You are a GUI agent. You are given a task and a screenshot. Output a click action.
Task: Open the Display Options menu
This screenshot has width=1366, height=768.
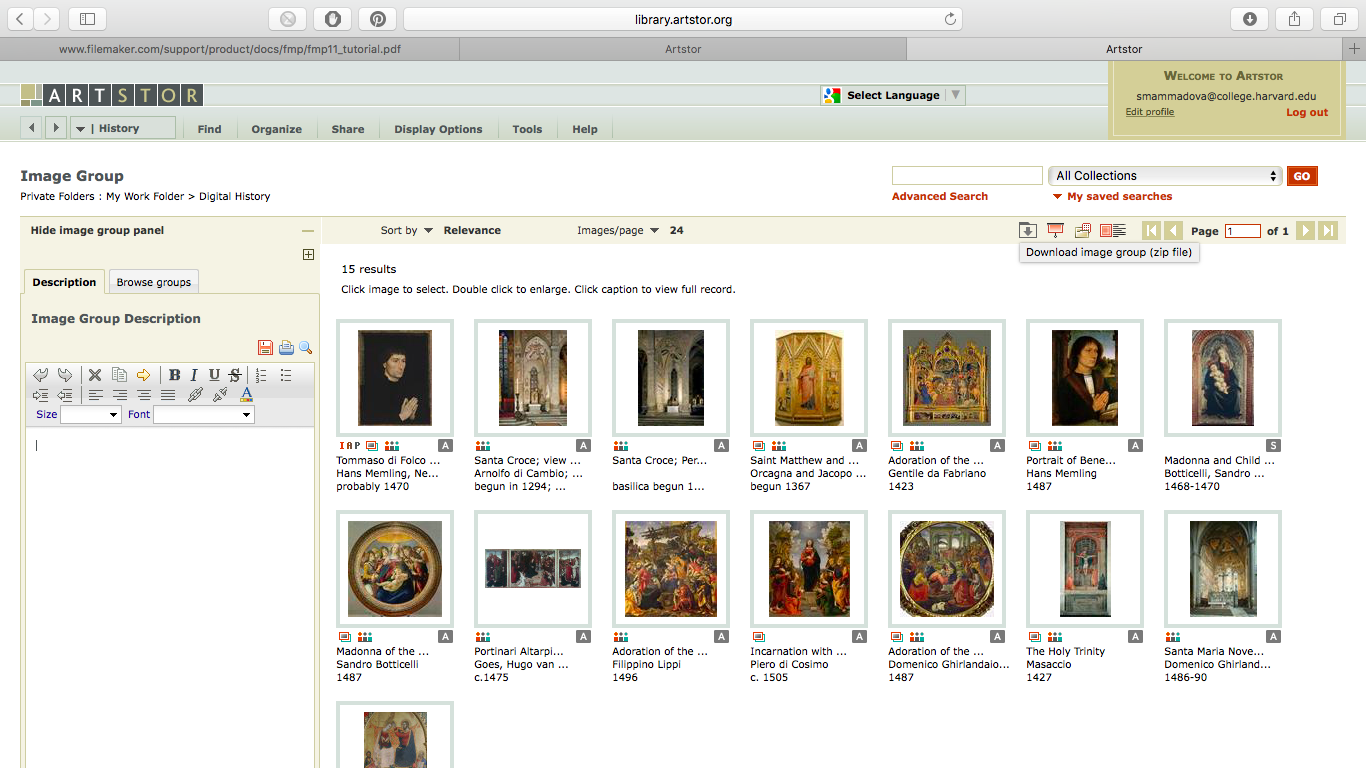(x=438, y=129)
